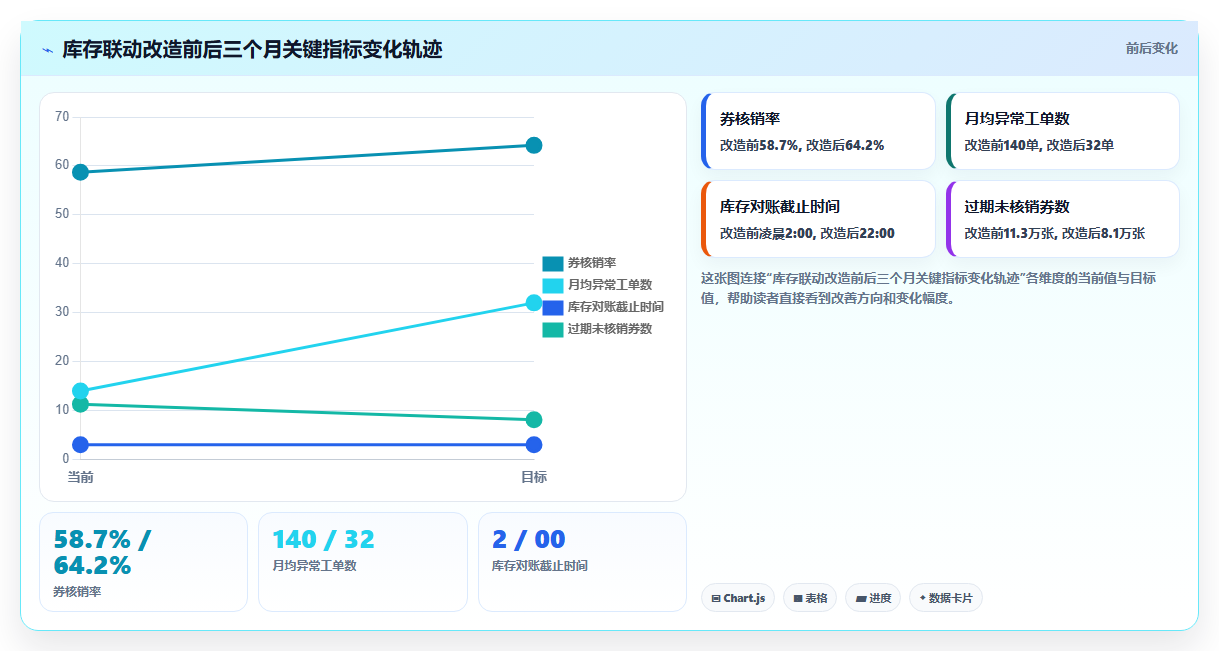Click 库存对账截止时间 data point at 目标
The height and width of the screenshot is (651, 1219).
coord(534,445)
